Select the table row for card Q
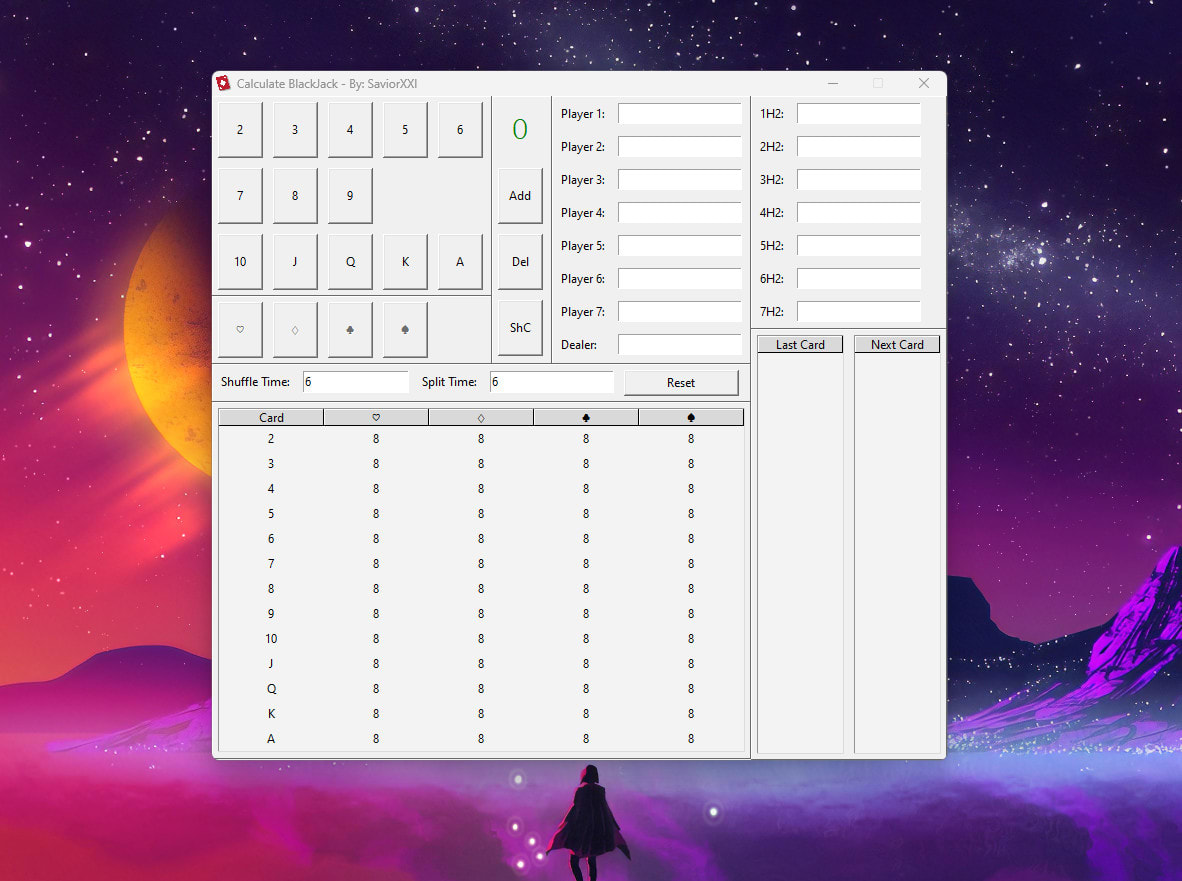This screenshot has width=1182, height=881. [x=481, y=689]
